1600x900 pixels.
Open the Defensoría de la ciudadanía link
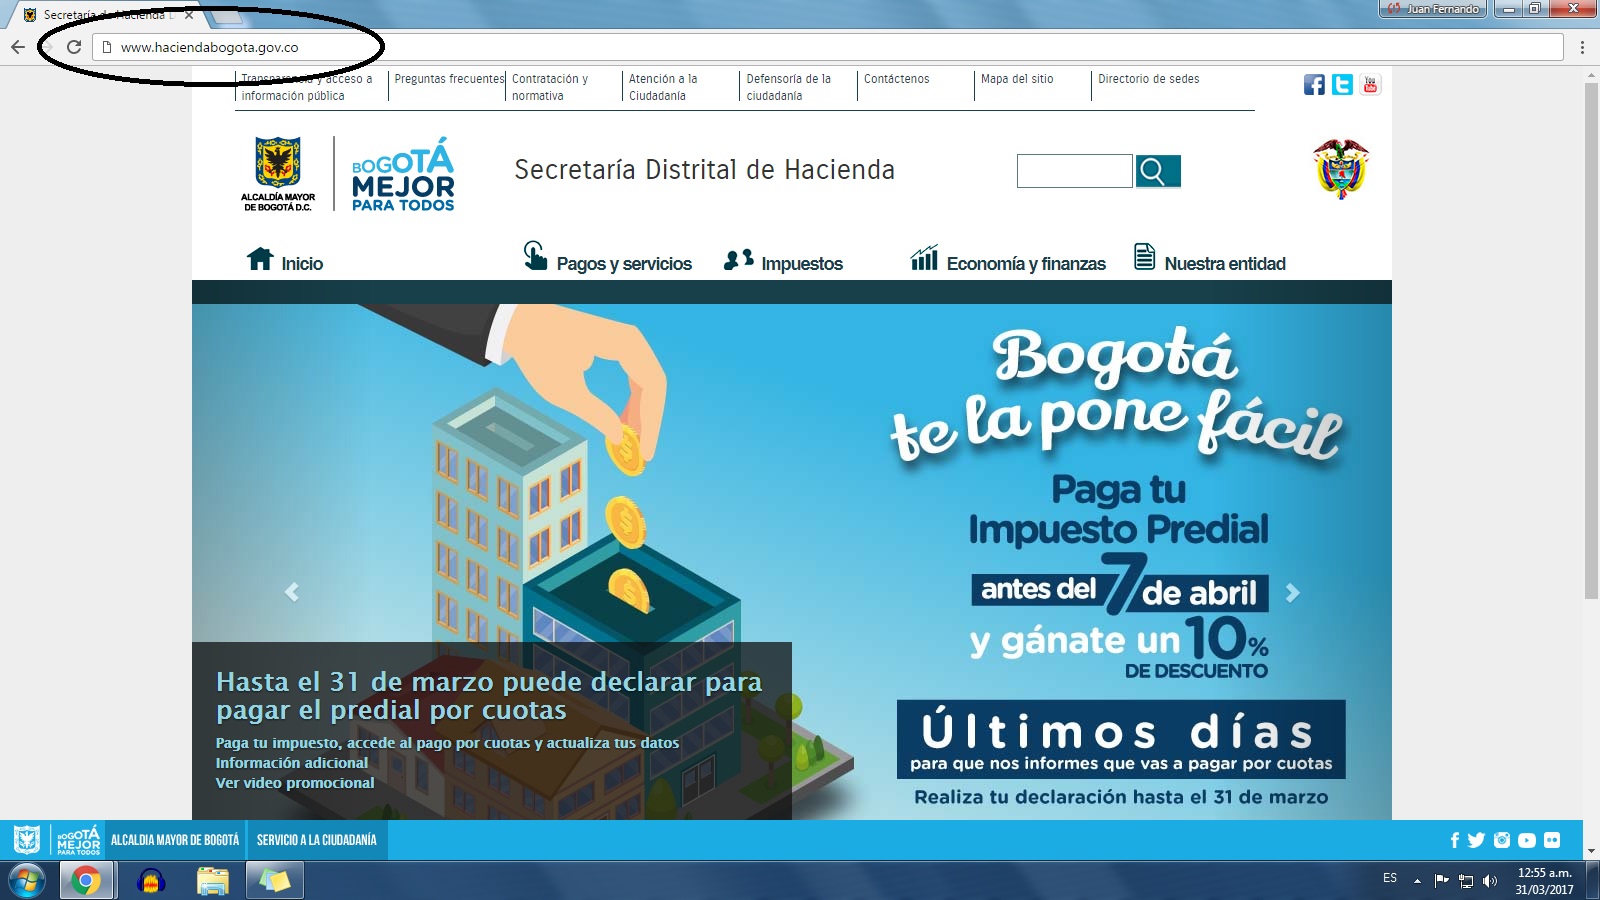(x=789, y=87)
